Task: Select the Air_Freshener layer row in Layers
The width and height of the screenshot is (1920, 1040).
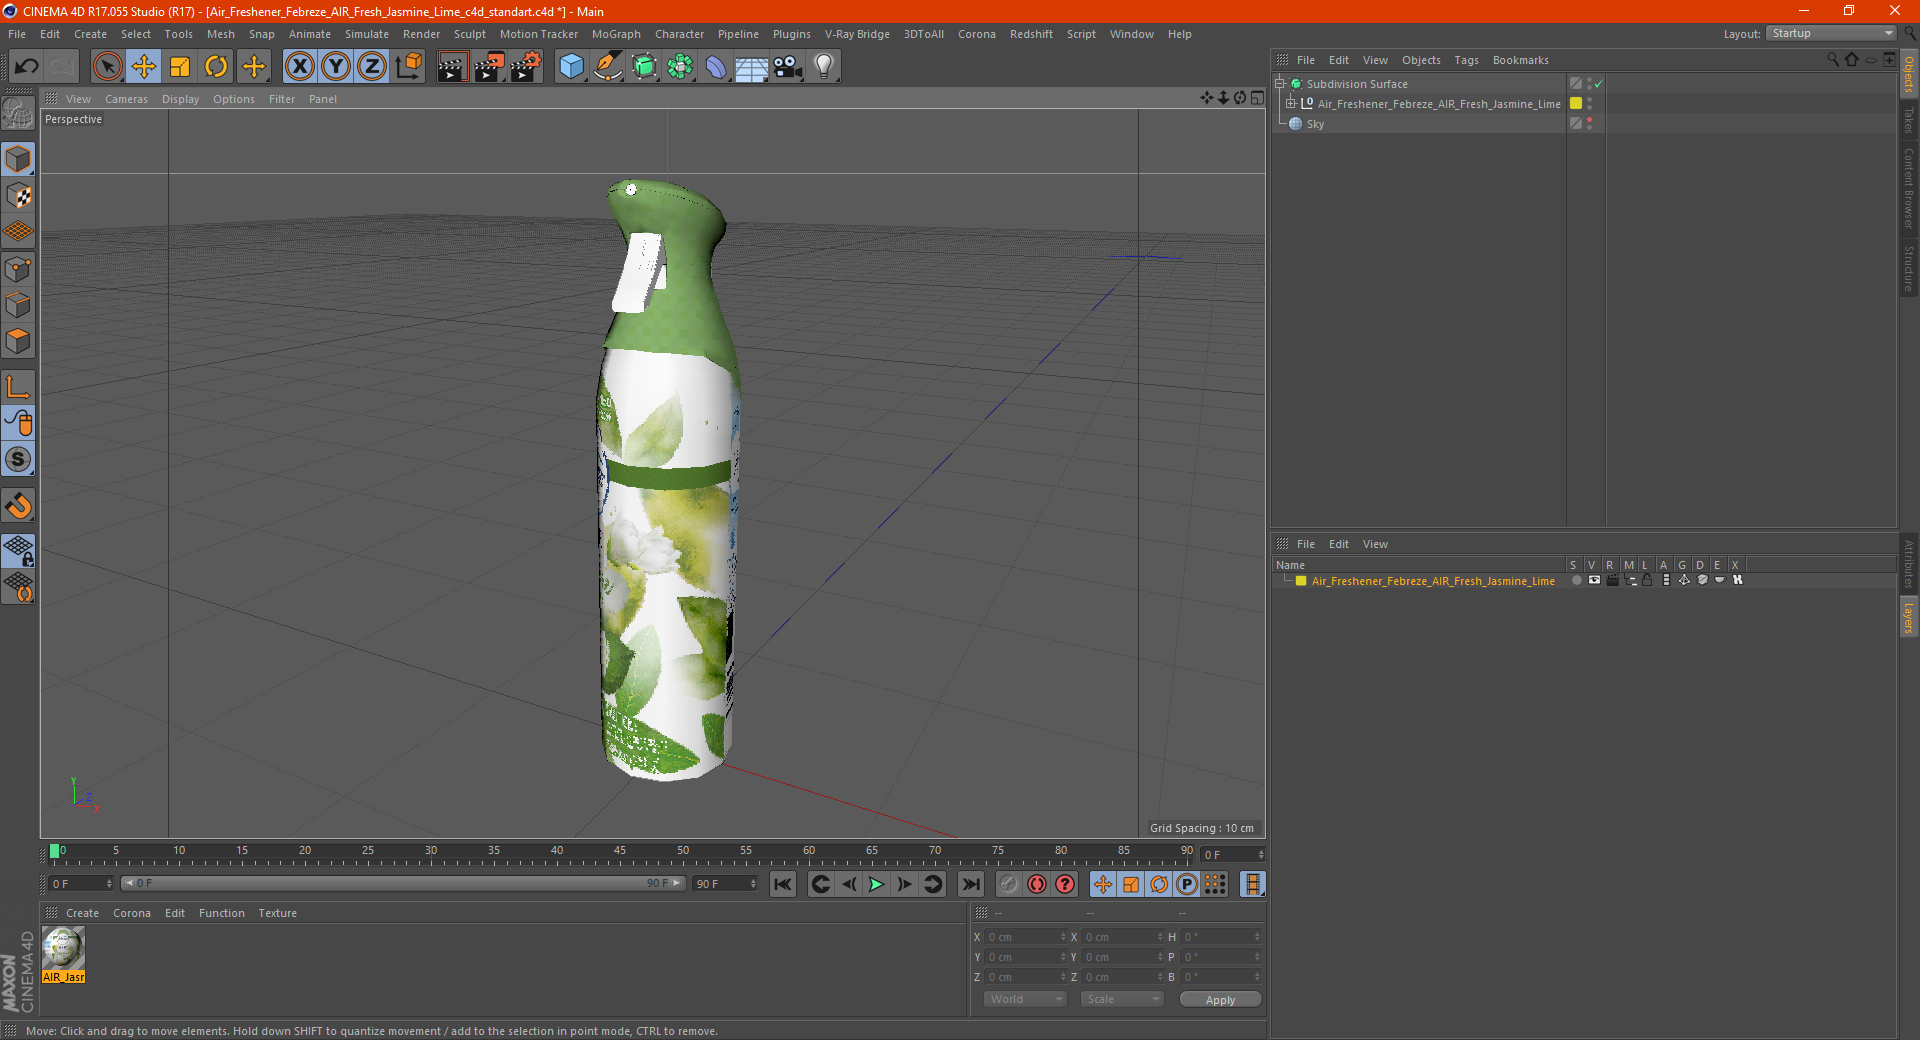Action: 1433,581
